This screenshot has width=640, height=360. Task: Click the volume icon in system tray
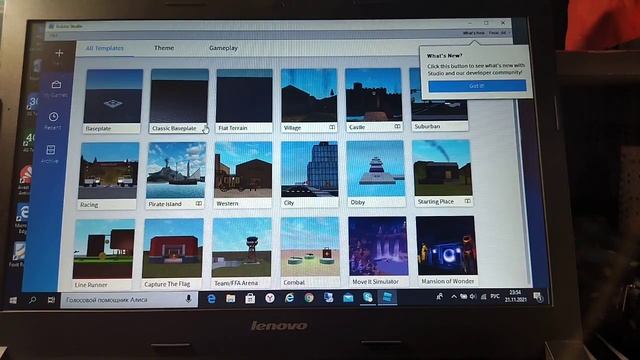[473, 297]
